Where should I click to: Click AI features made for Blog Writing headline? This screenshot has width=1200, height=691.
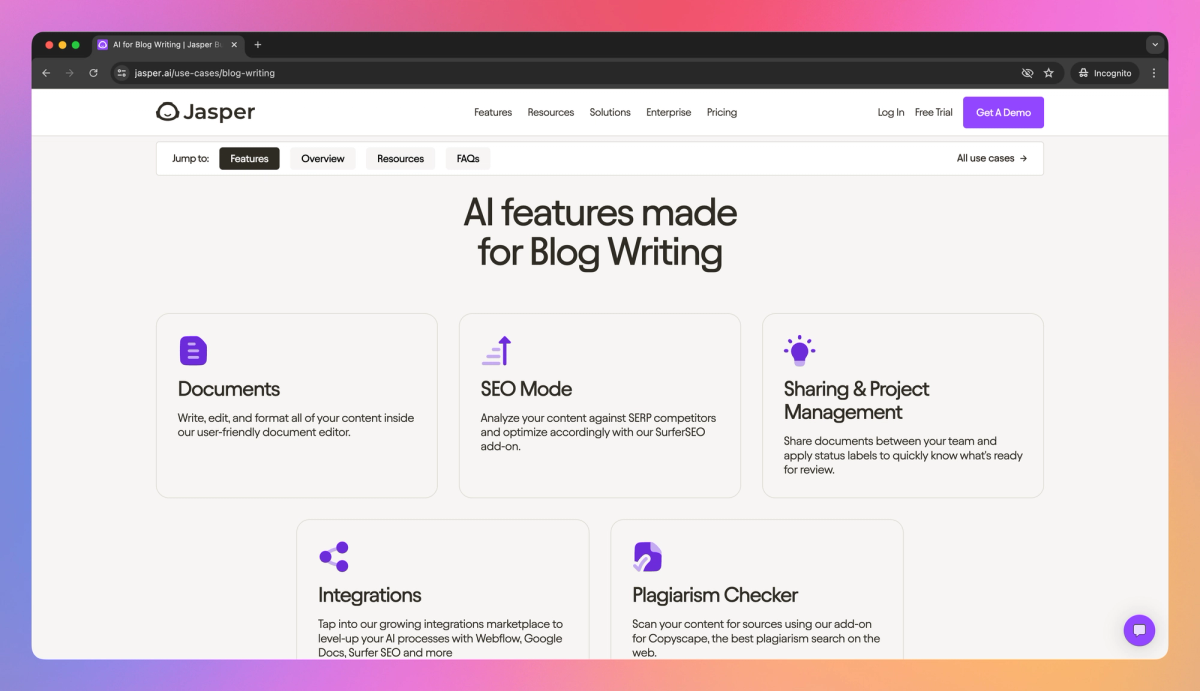pyautogui.click(x=600, y=232)
